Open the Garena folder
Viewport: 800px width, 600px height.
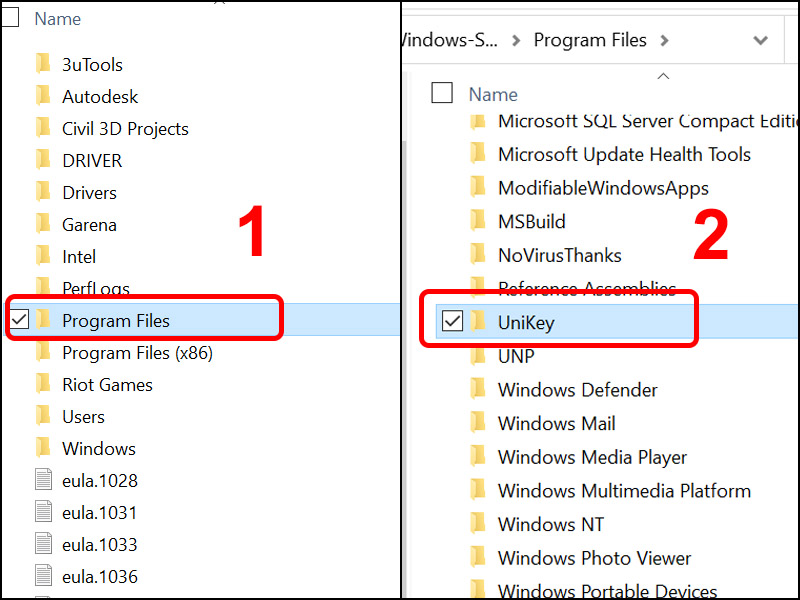coord(89,224)
